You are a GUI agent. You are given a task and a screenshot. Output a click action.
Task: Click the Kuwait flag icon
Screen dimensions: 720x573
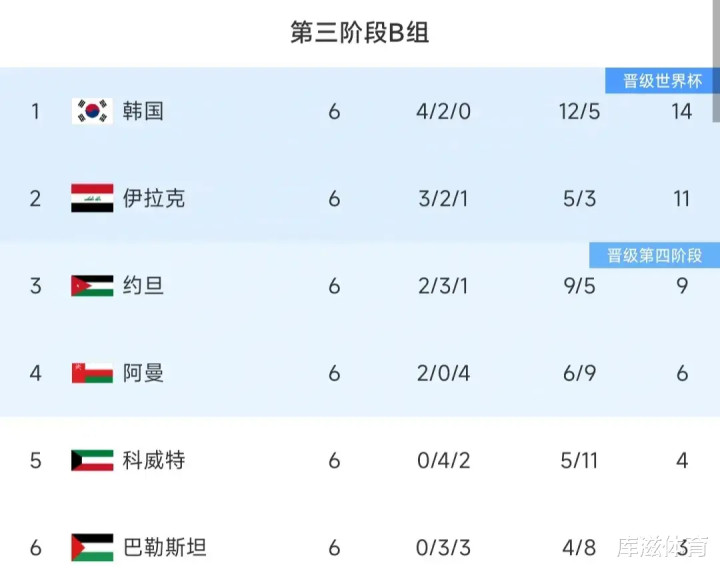click(92, 460)
